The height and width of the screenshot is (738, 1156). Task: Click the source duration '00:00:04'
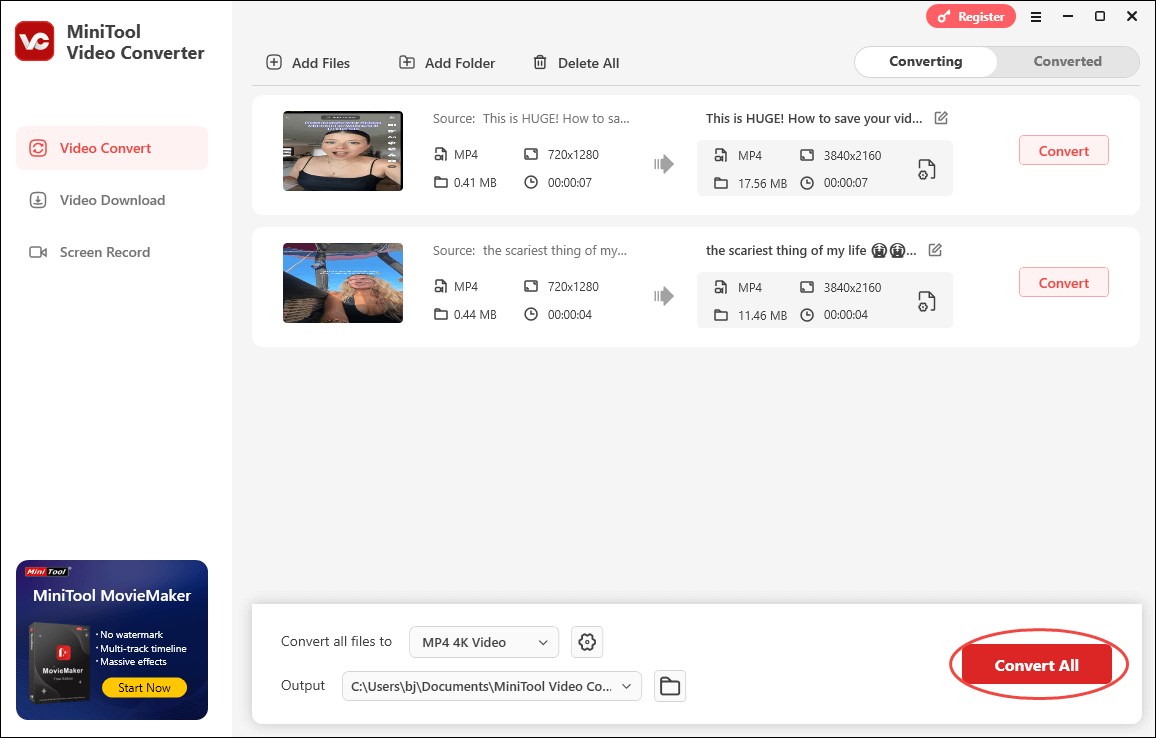569,314
